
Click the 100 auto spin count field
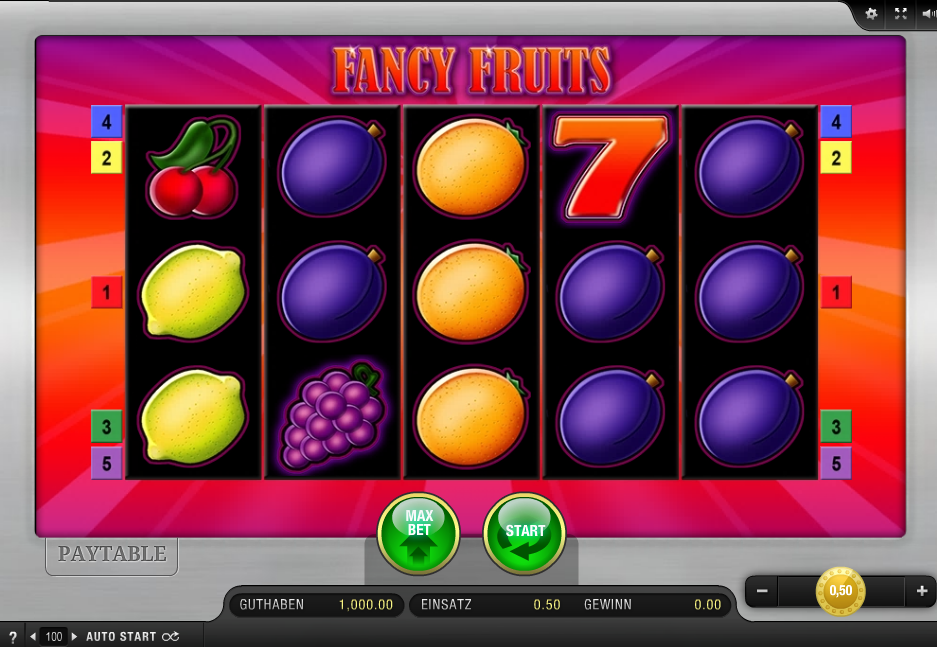(x=54, y=637)
